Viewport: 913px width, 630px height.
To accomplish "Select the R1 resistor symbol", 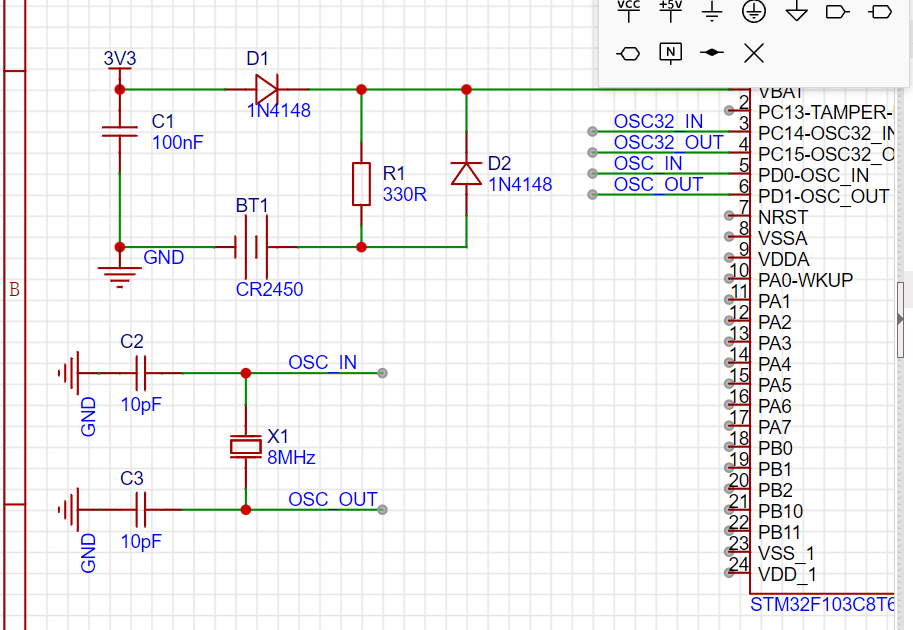I will (x=362, y=184).
